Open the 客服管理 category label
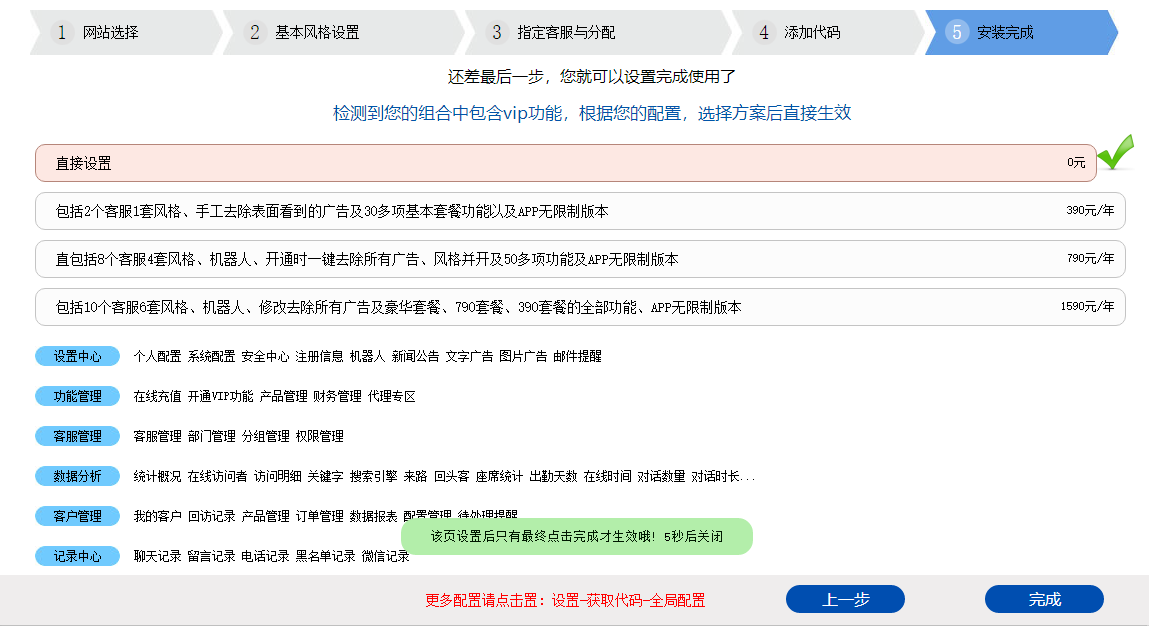1149x626 pixels. 78,436
